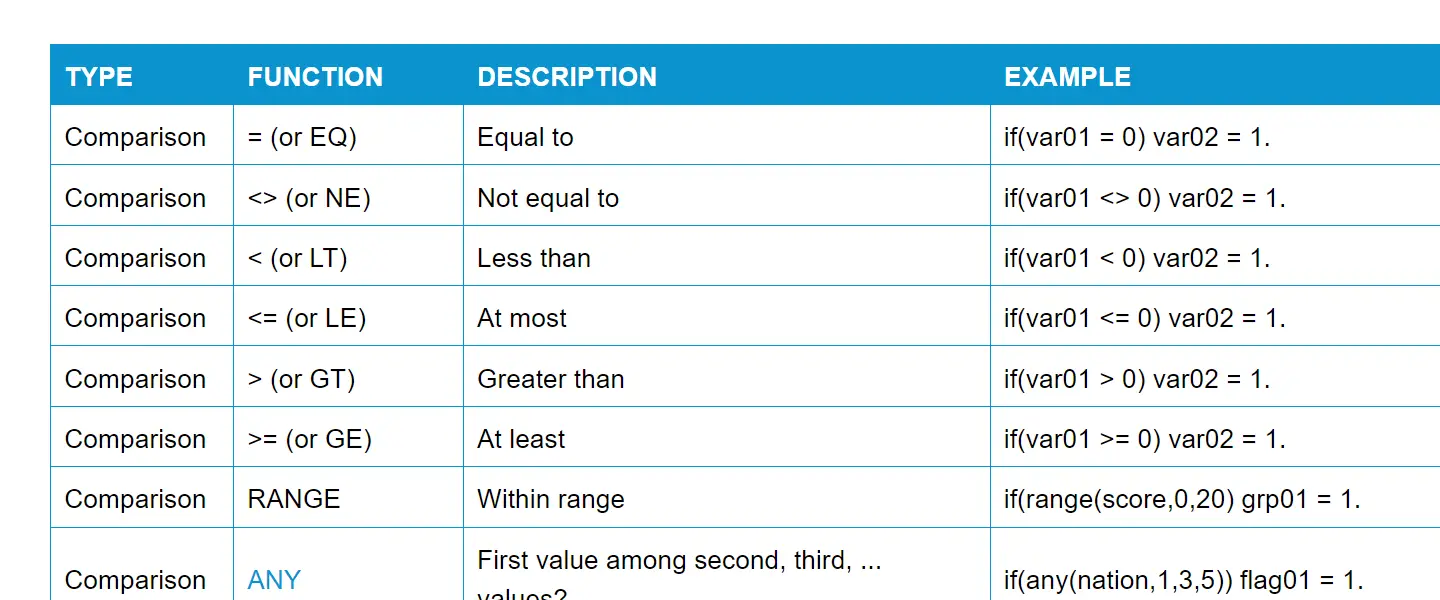The height and width of the screenshot is (600, 1440).
Task: Click the TYPE column header
Action: point(99,77)
